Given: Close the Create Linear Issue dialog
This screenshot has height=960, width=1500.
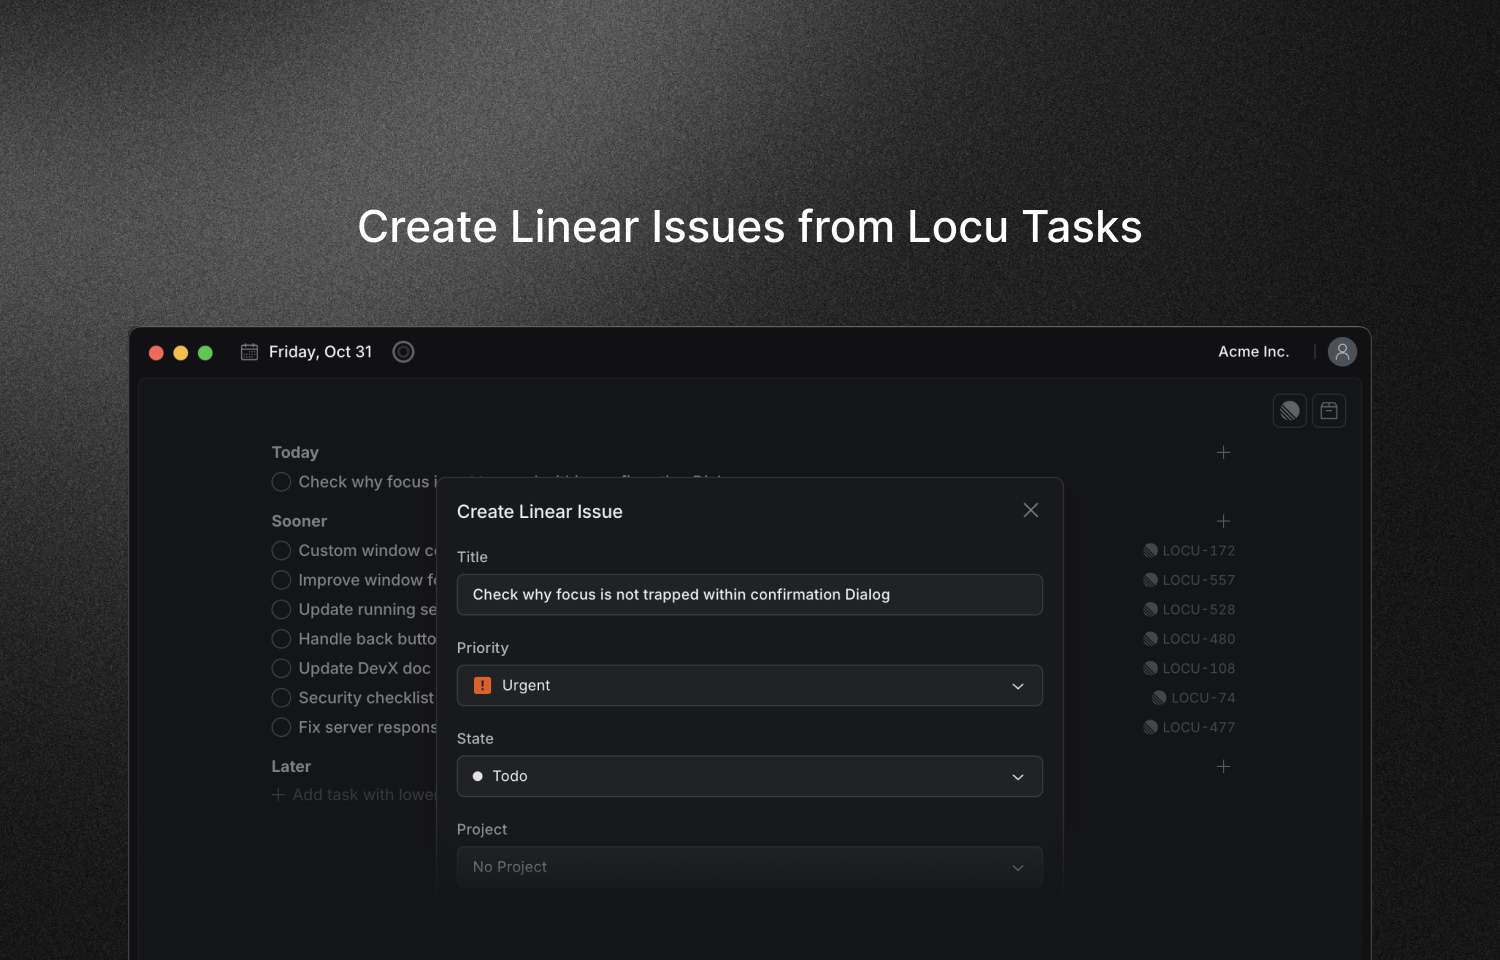Looking at the screenshot, I should click(x=1030, y=510).
